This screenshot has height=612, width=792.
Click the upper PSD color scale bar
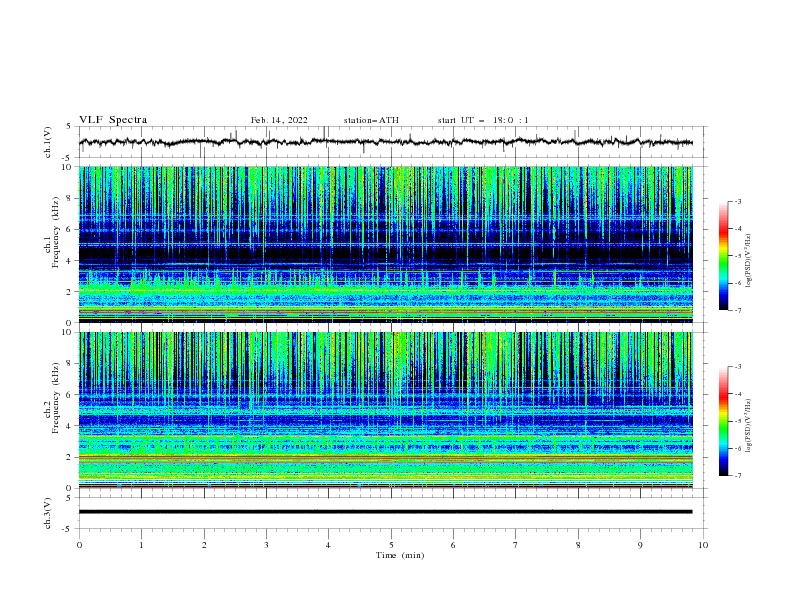pos(724,256)
